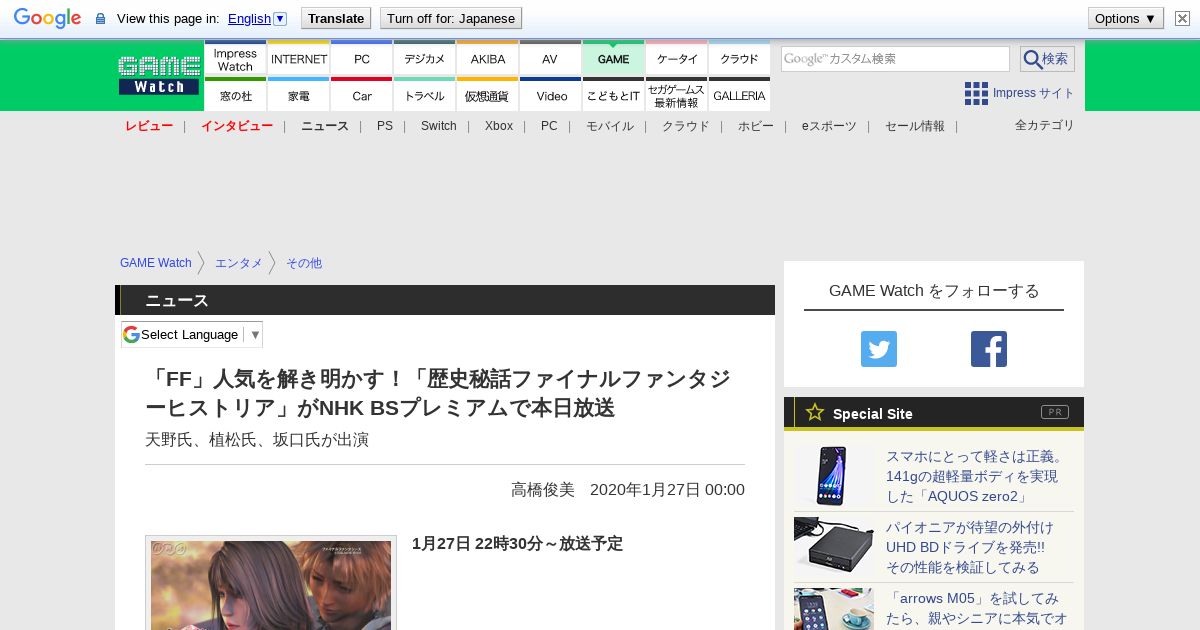Viewport: 1200px width, 630px height.
Task: Open the Select Language dropdown
Action: click(x=192, y=334)
